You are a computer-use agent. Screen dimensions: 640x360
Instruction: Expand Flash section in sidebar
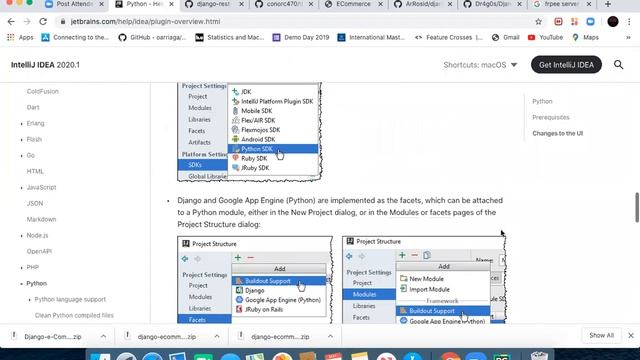[x=22, y=140]
